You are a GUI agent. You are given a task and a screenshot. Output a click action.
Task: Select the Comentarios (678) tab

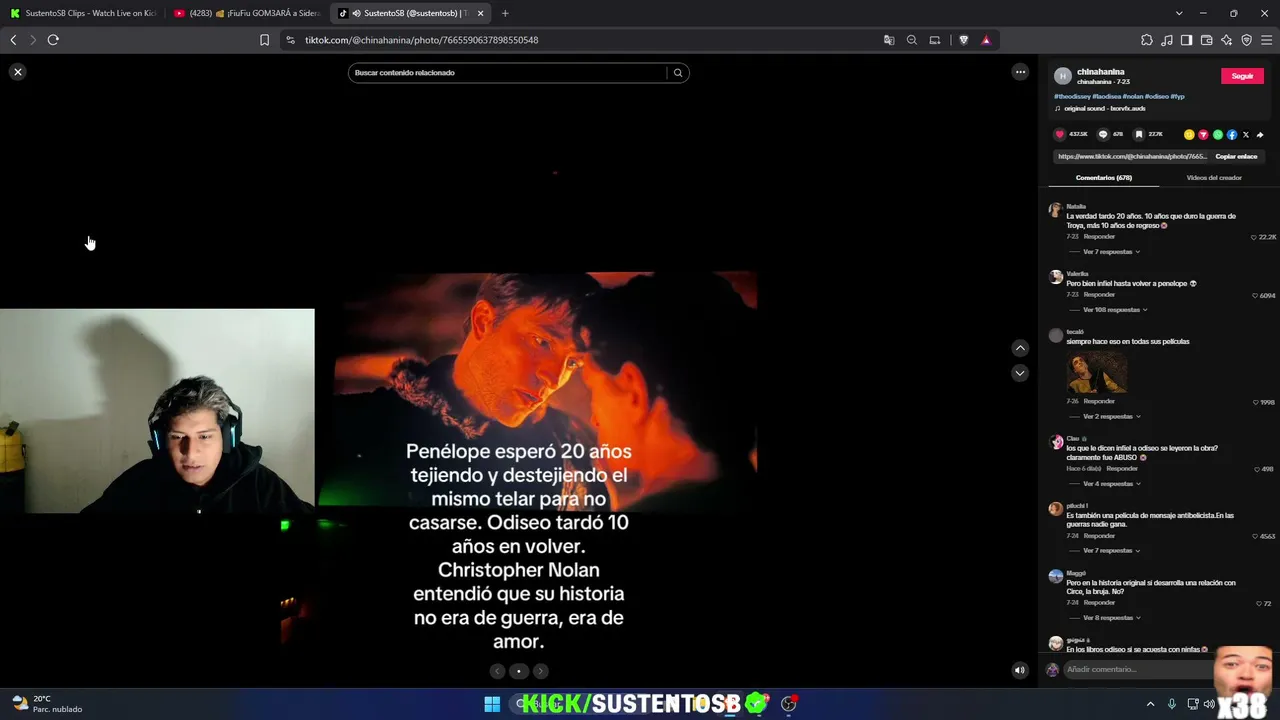[1104, 178]
